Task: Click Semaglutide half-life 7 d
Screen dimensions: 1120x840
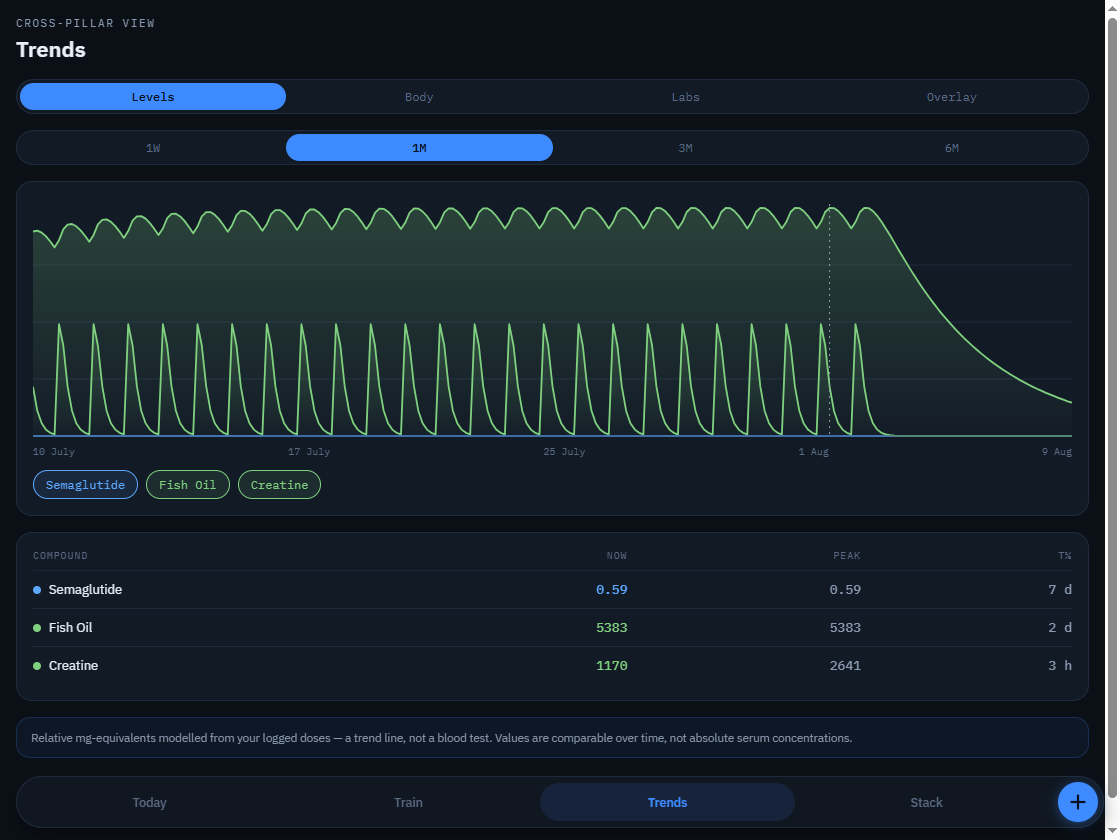Action: 1060,589
